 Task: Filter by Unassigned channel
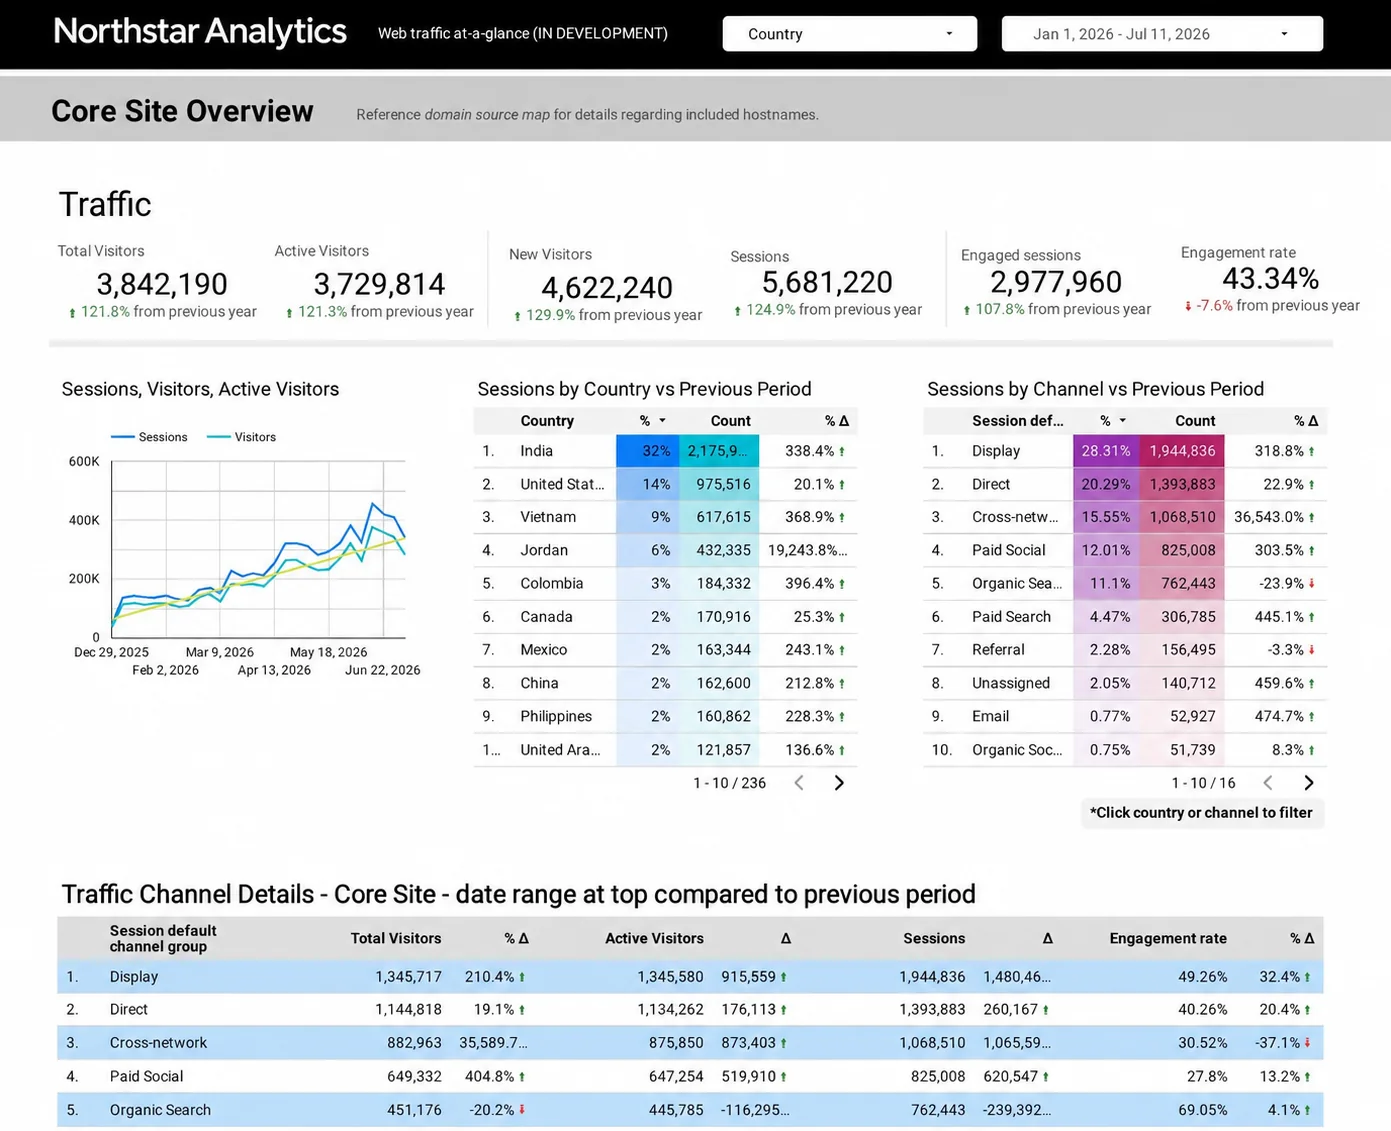(x=1011, y=683)
